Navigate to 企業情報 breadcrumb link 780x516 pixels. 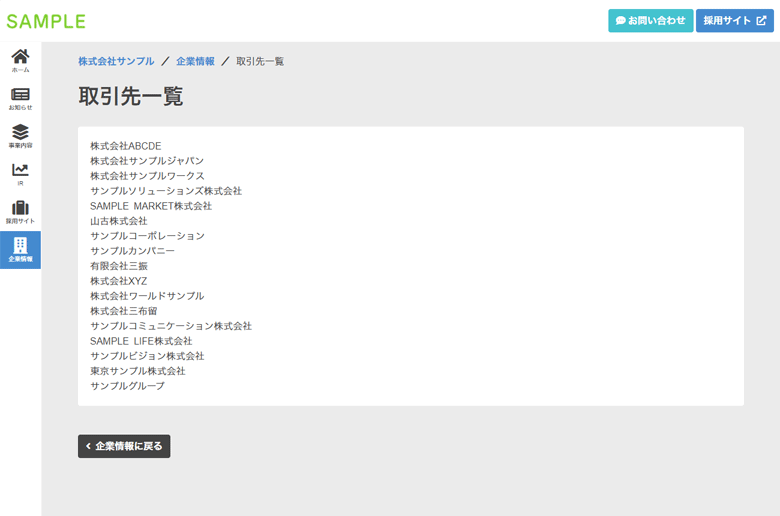(x=195, y=62)
